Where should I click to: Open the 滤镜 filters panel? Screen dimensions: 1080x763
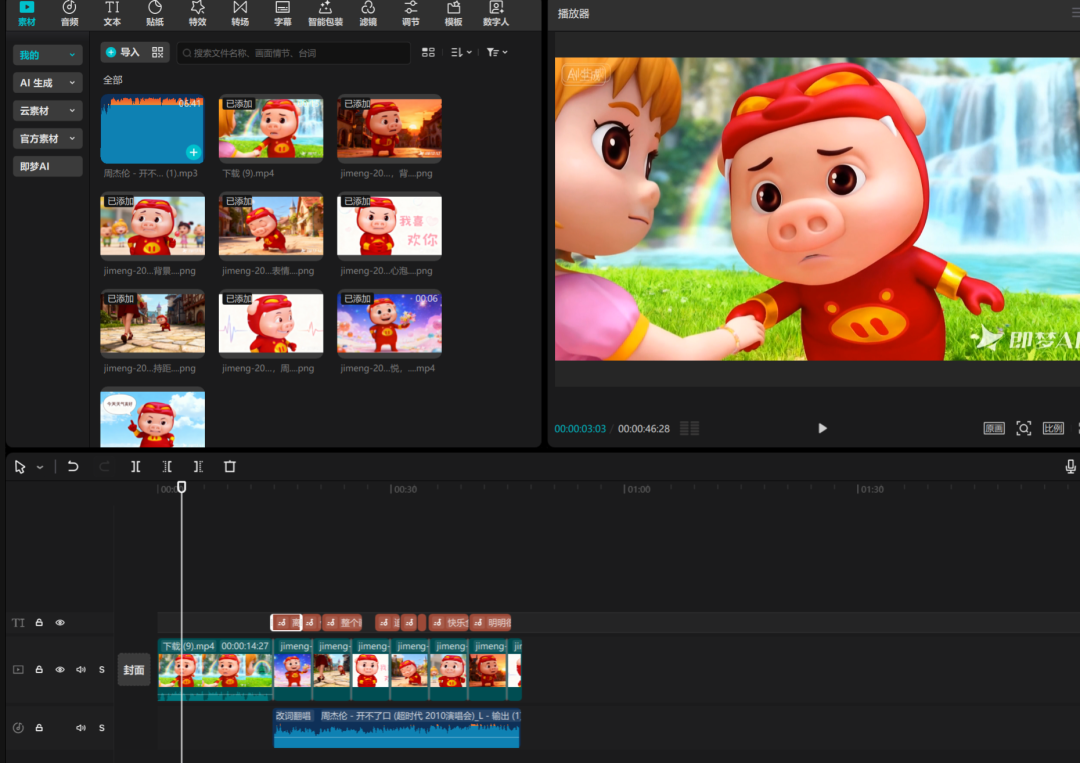(x=368, y=13)
